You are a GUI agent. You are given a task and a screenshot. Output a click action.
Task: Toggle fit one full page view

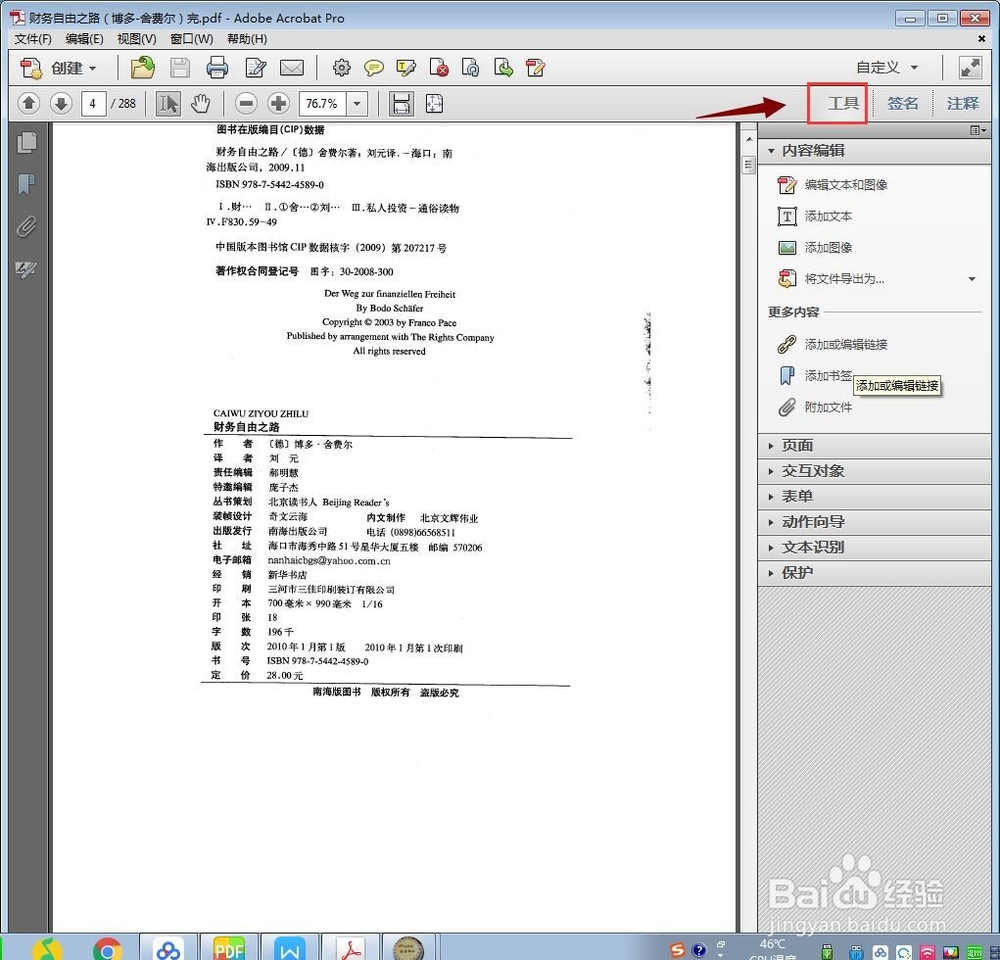[x=434, y=103]
